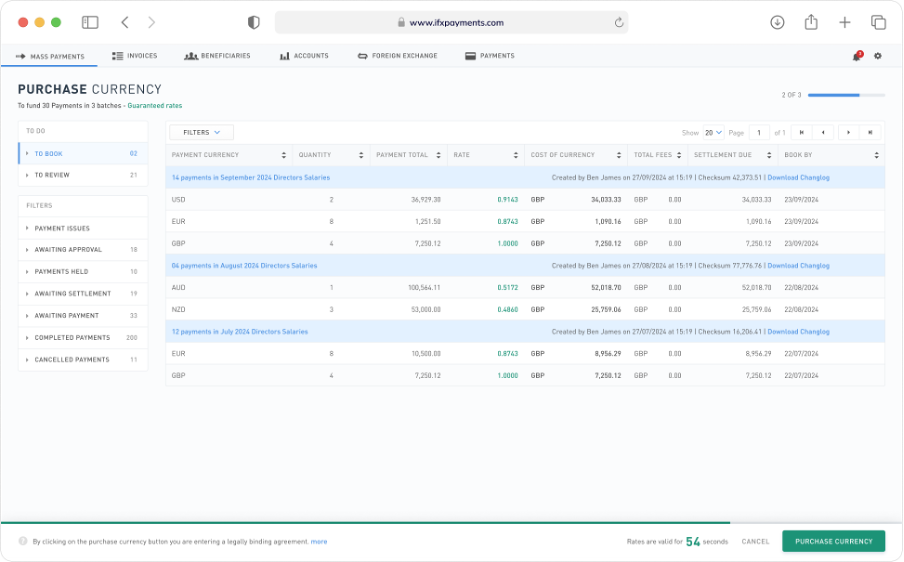Click the browser address bar
Image resolution: width=904 pixels, height=562 pixels.
(x=451, y=22)
